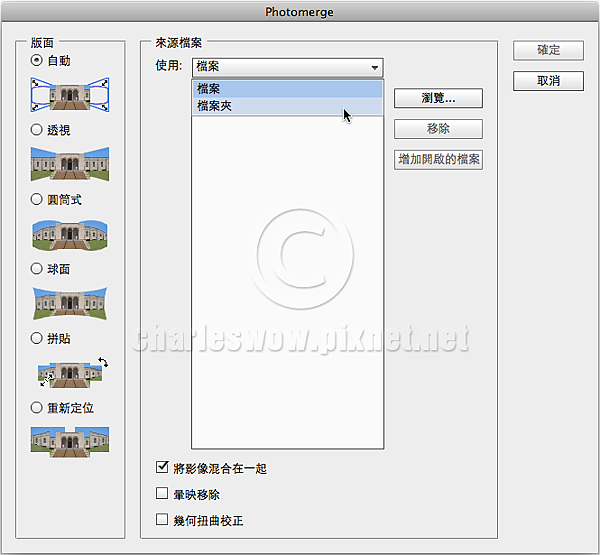This screenshot has width=600, height=555.
Task: Open the 使用 source dropdown
Action: point(287,67)
